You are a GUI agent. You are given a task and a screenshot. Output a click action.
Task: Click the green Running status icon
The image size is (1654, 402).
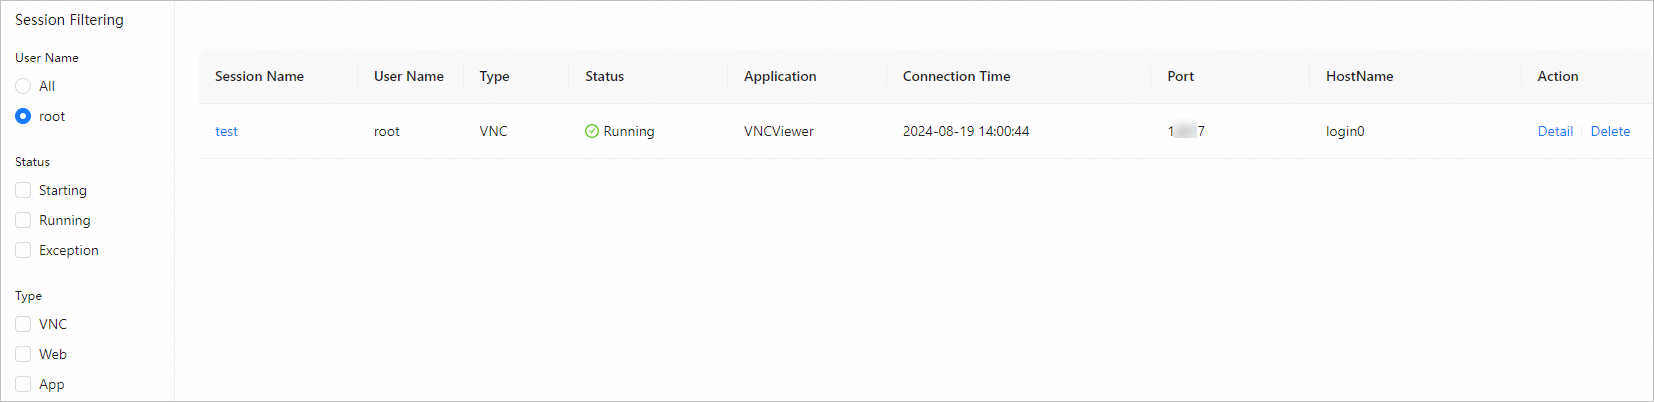click(592, 131)
